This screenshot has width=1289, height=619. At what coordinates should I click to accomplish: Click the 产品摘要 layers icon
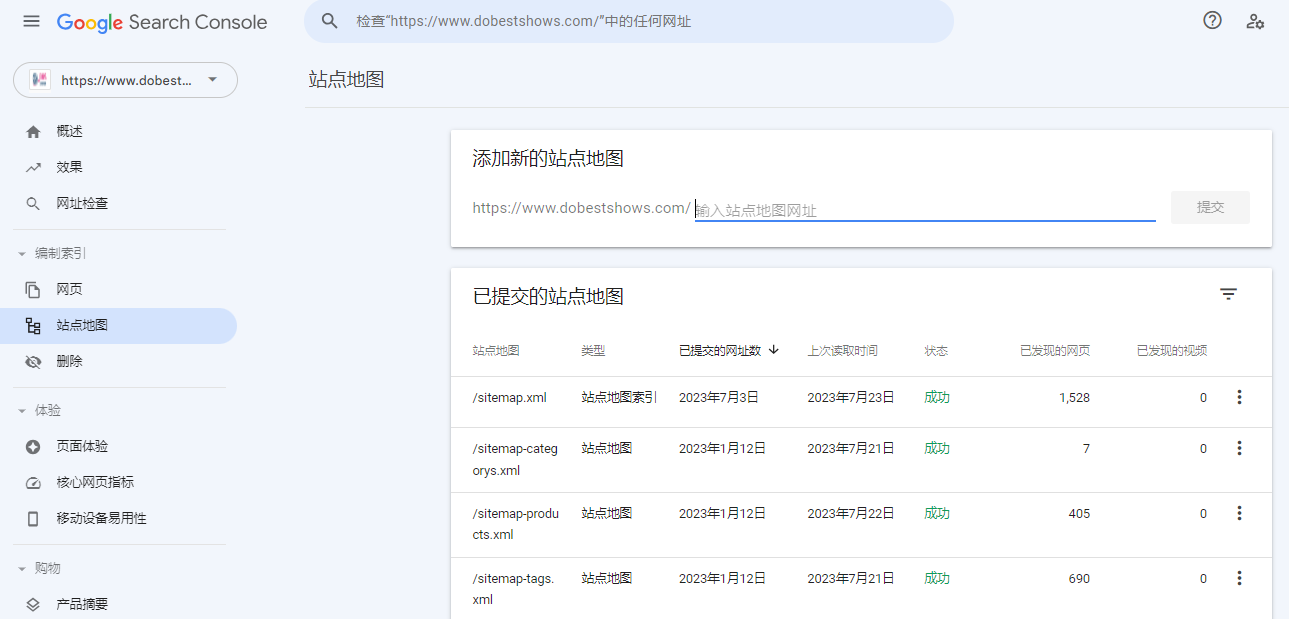click(33, 605)
